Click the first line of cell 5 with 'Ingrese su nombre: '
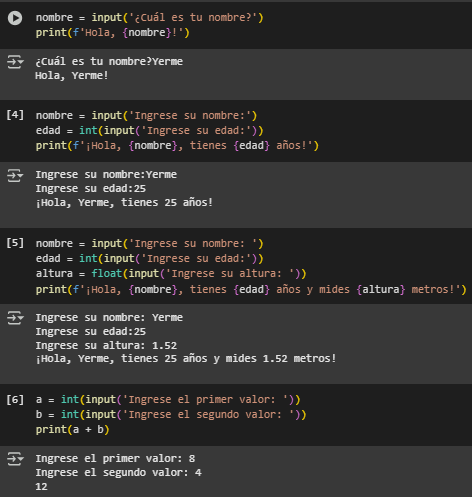Viewport: 472px width, 497px height. pos(150,243)
